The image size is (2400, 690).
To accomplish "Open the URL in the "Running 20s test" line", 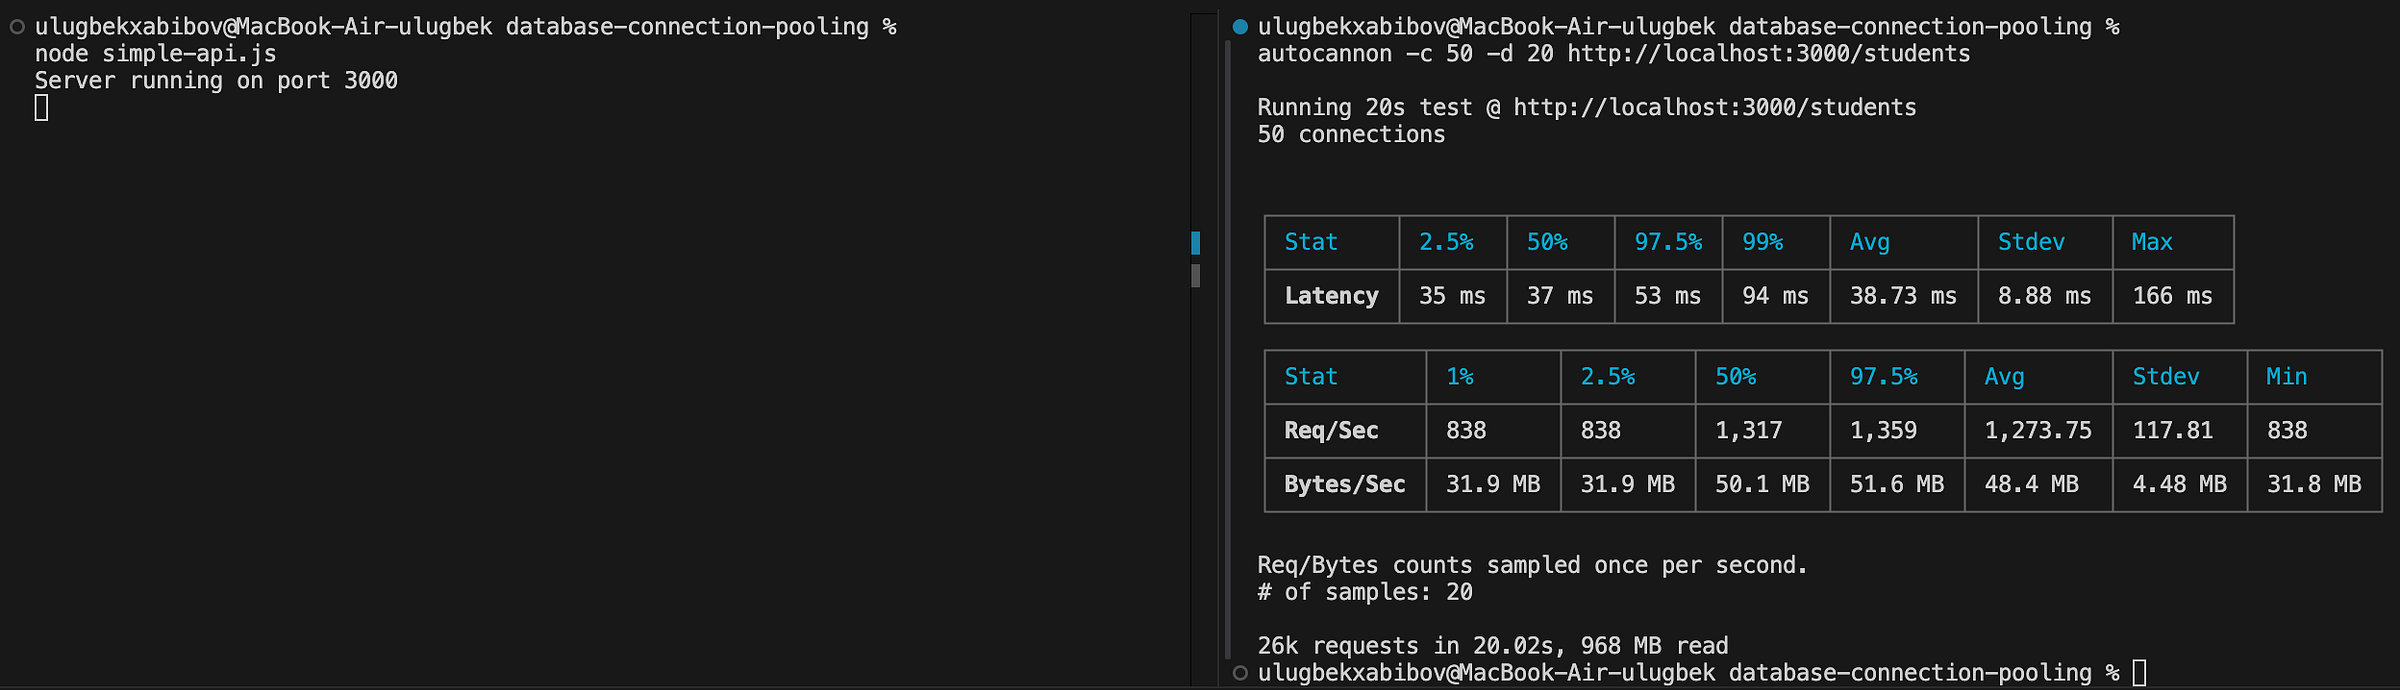I will (1714, 108).
